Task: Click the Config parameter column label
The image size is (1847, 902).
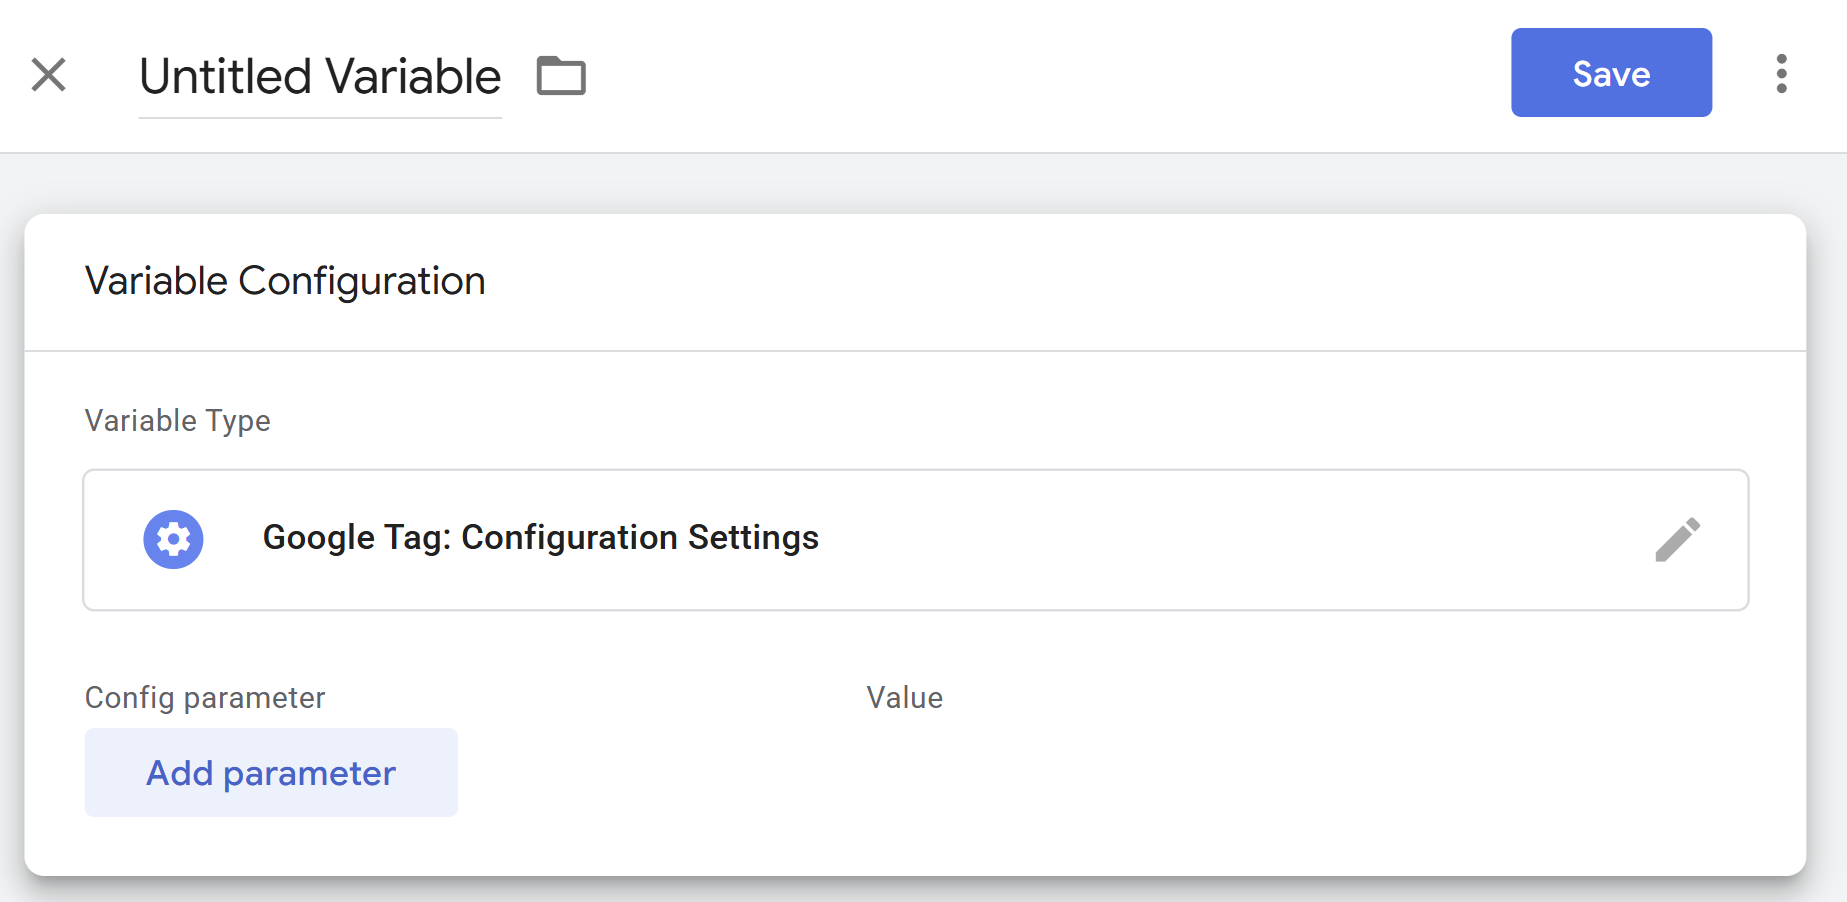Action: pyautogui.click(x=205, y=698)
